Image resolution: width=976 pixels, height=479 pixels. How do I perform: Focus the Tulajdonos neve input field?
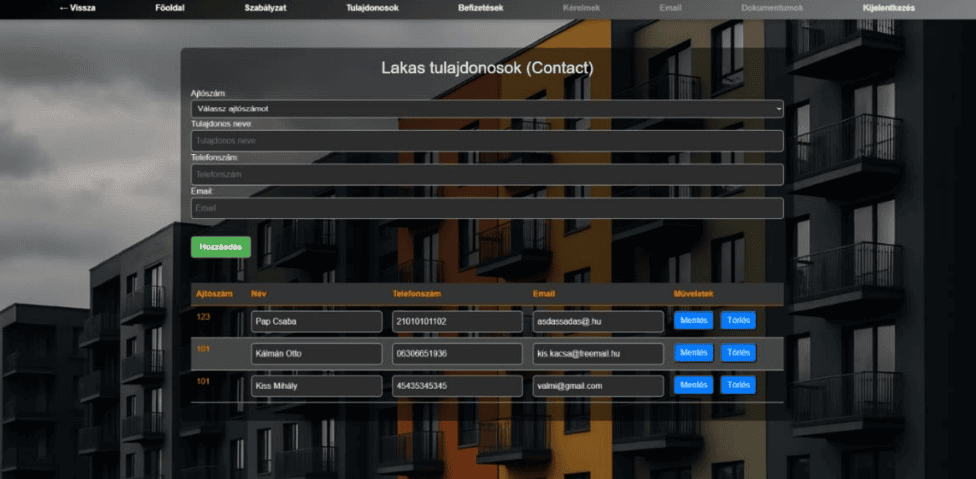click(487, 141)
